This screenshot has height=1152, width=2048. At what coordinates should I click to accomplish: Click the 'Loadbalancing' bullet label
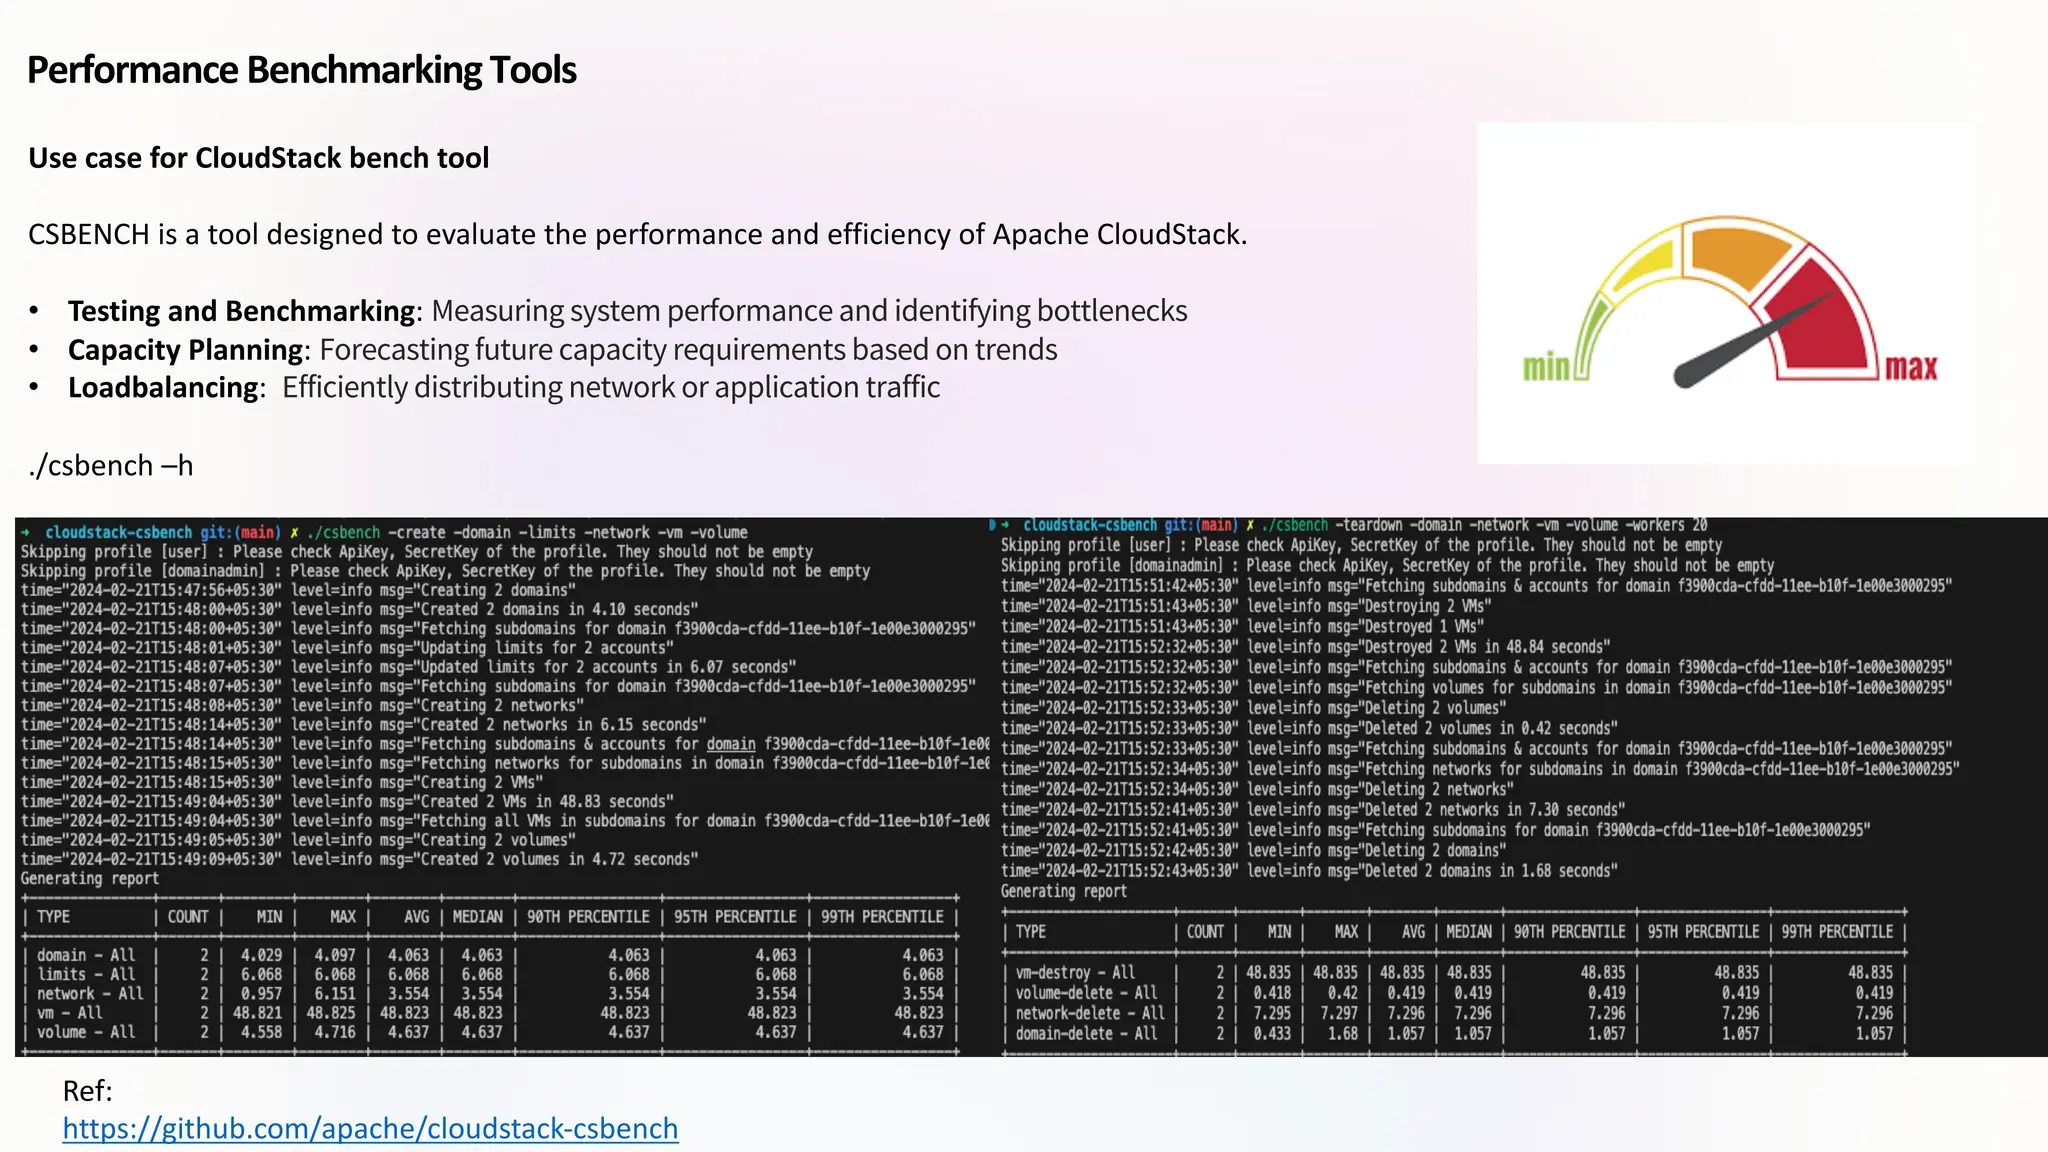163,388
